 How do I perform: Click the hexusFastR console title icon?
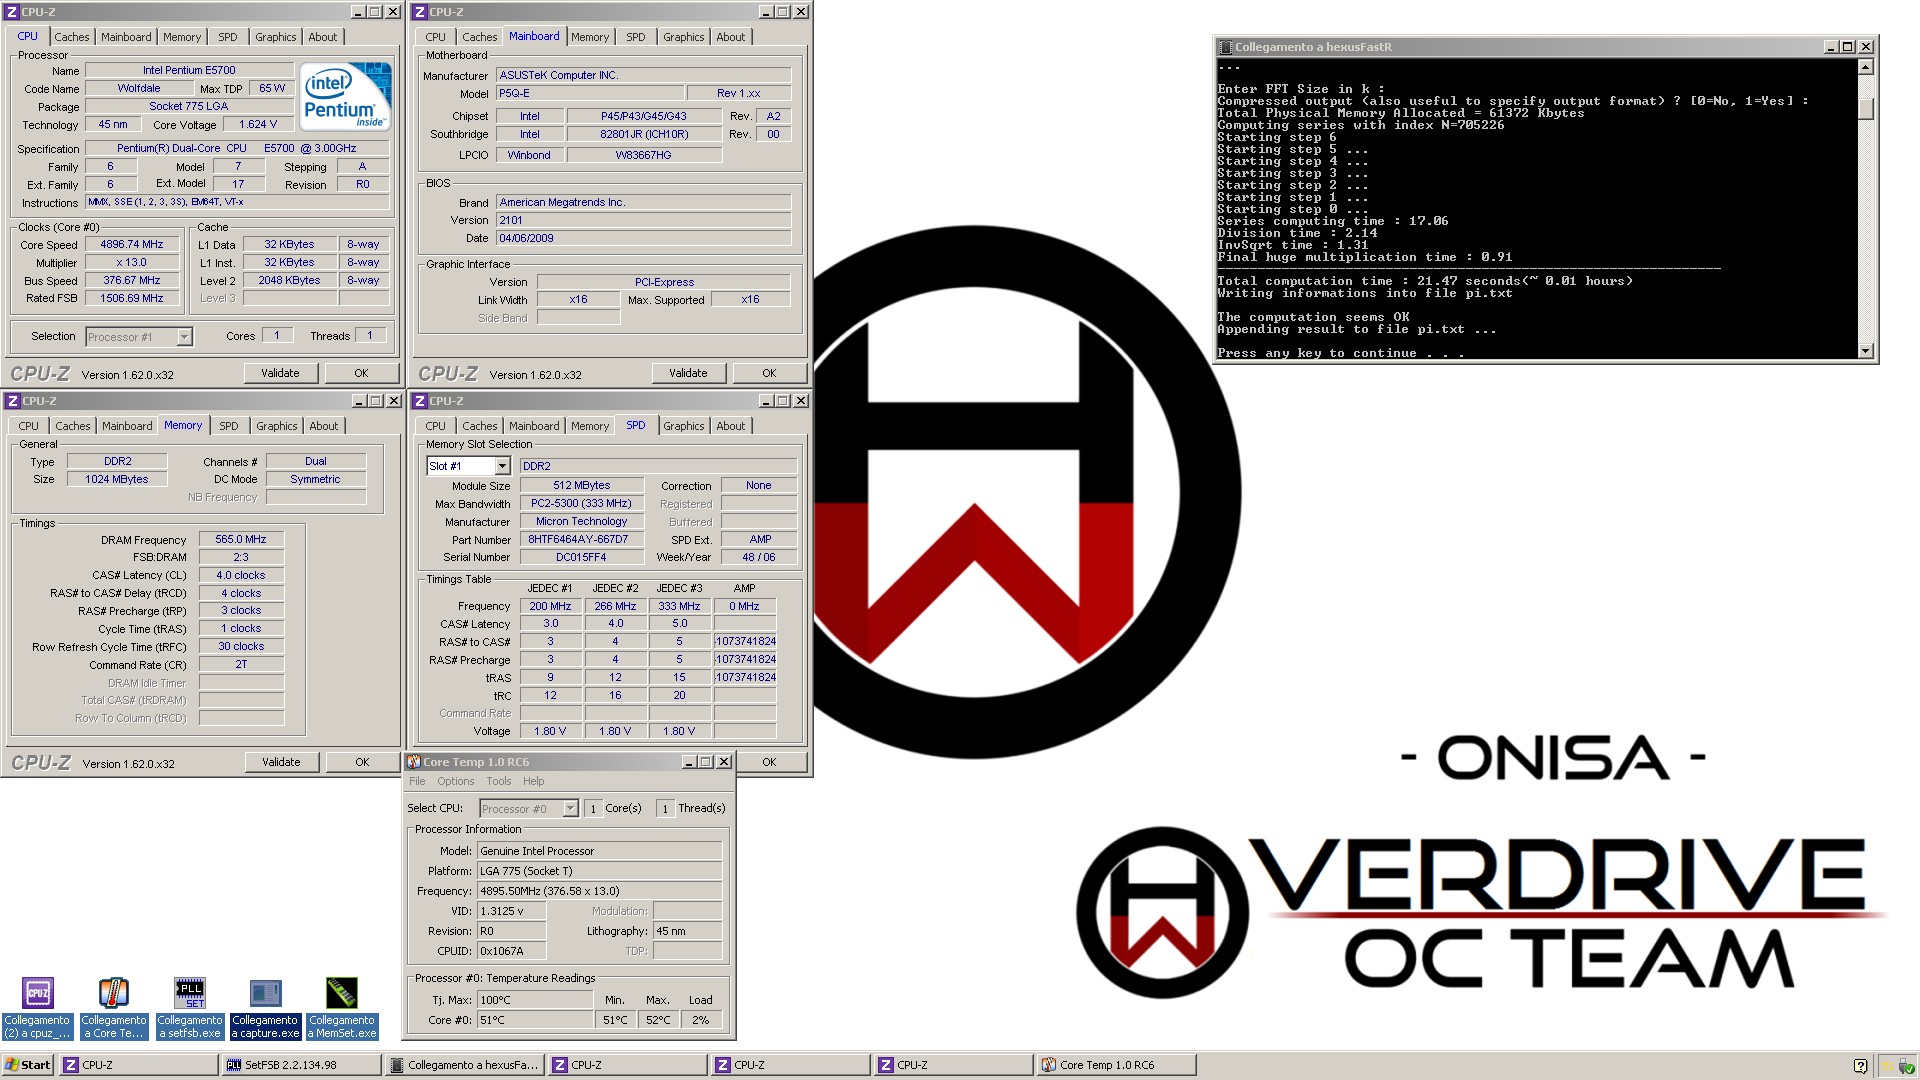point(1225,47)
